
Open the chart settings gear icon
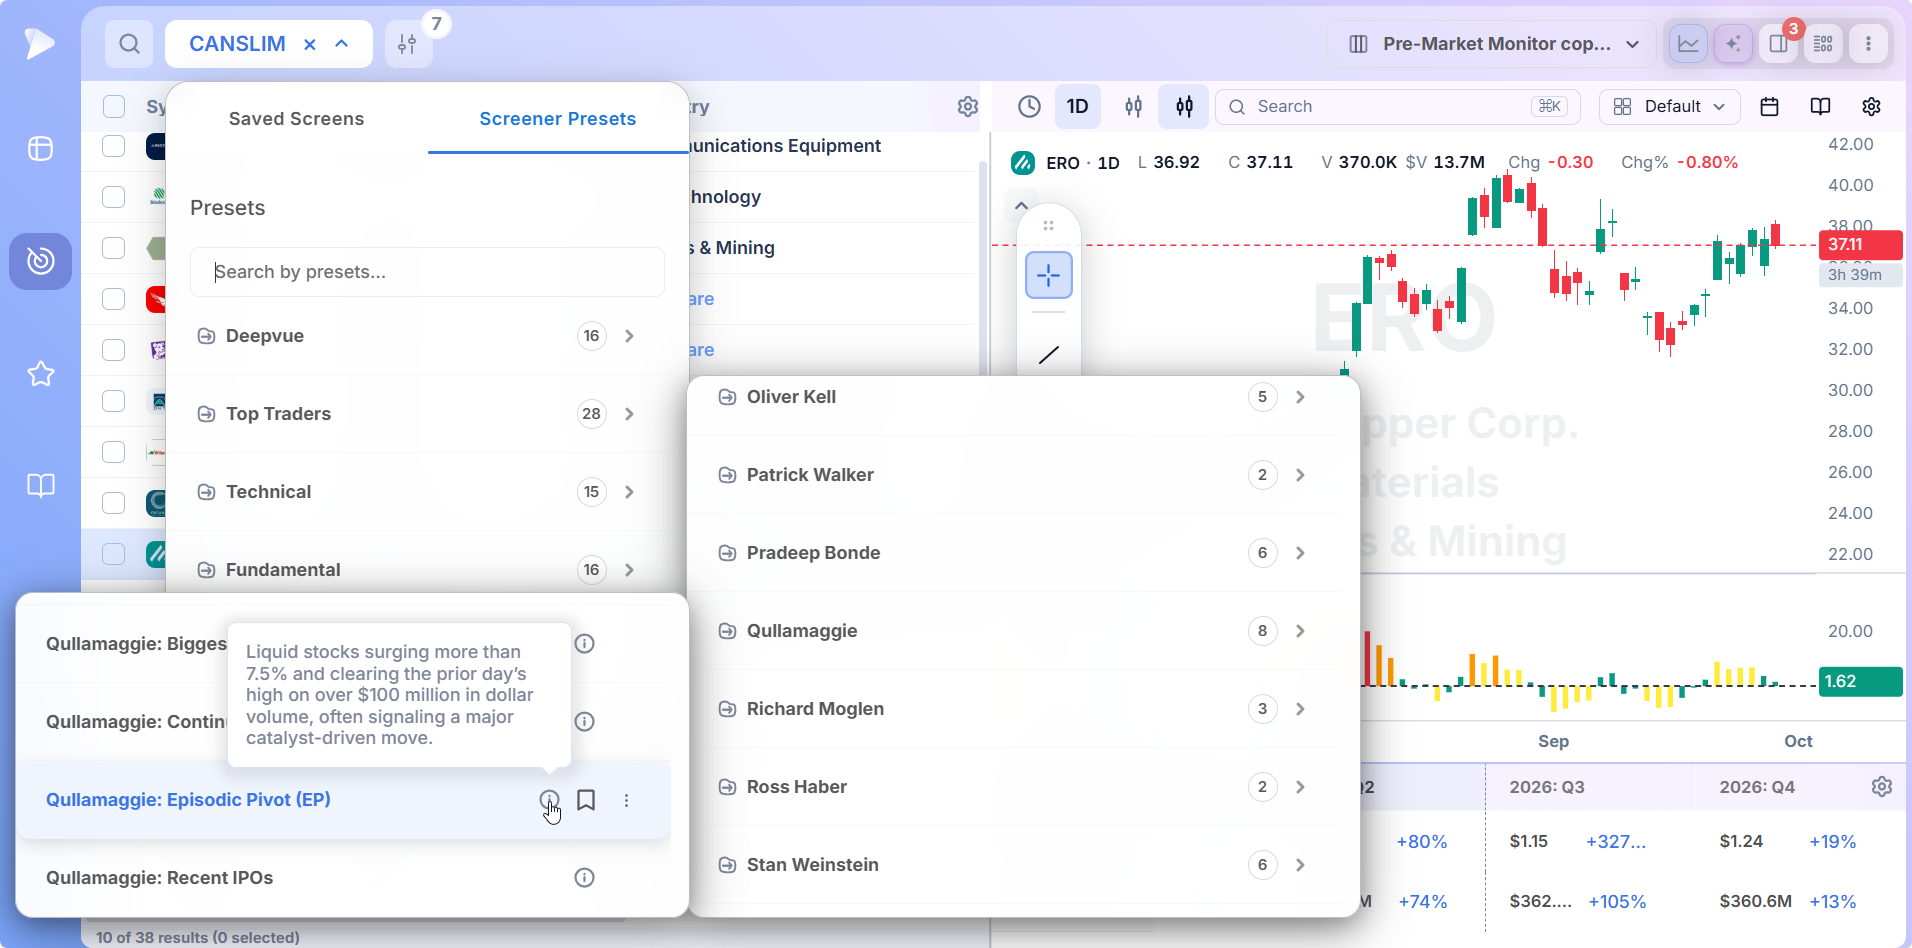(x=1871, y=107)
